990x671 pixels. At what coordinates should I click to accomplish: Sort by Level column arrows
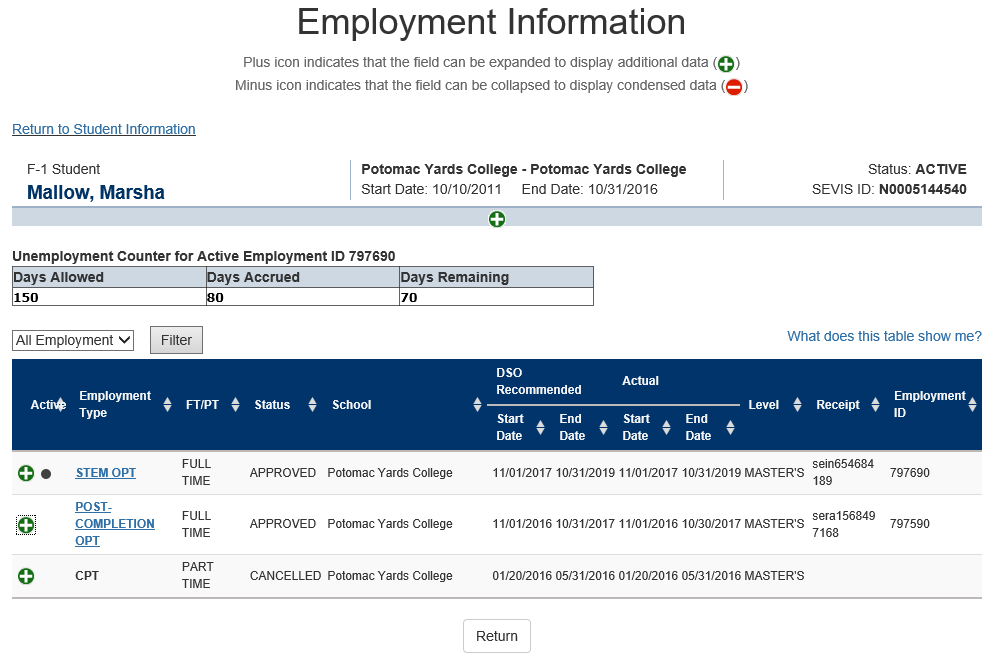click(x=797, y=405)
